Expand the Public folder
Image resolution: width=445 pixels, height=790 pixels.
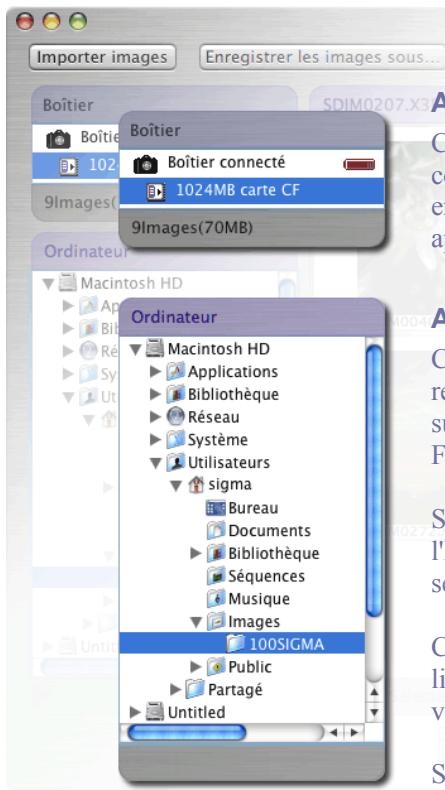196,667
